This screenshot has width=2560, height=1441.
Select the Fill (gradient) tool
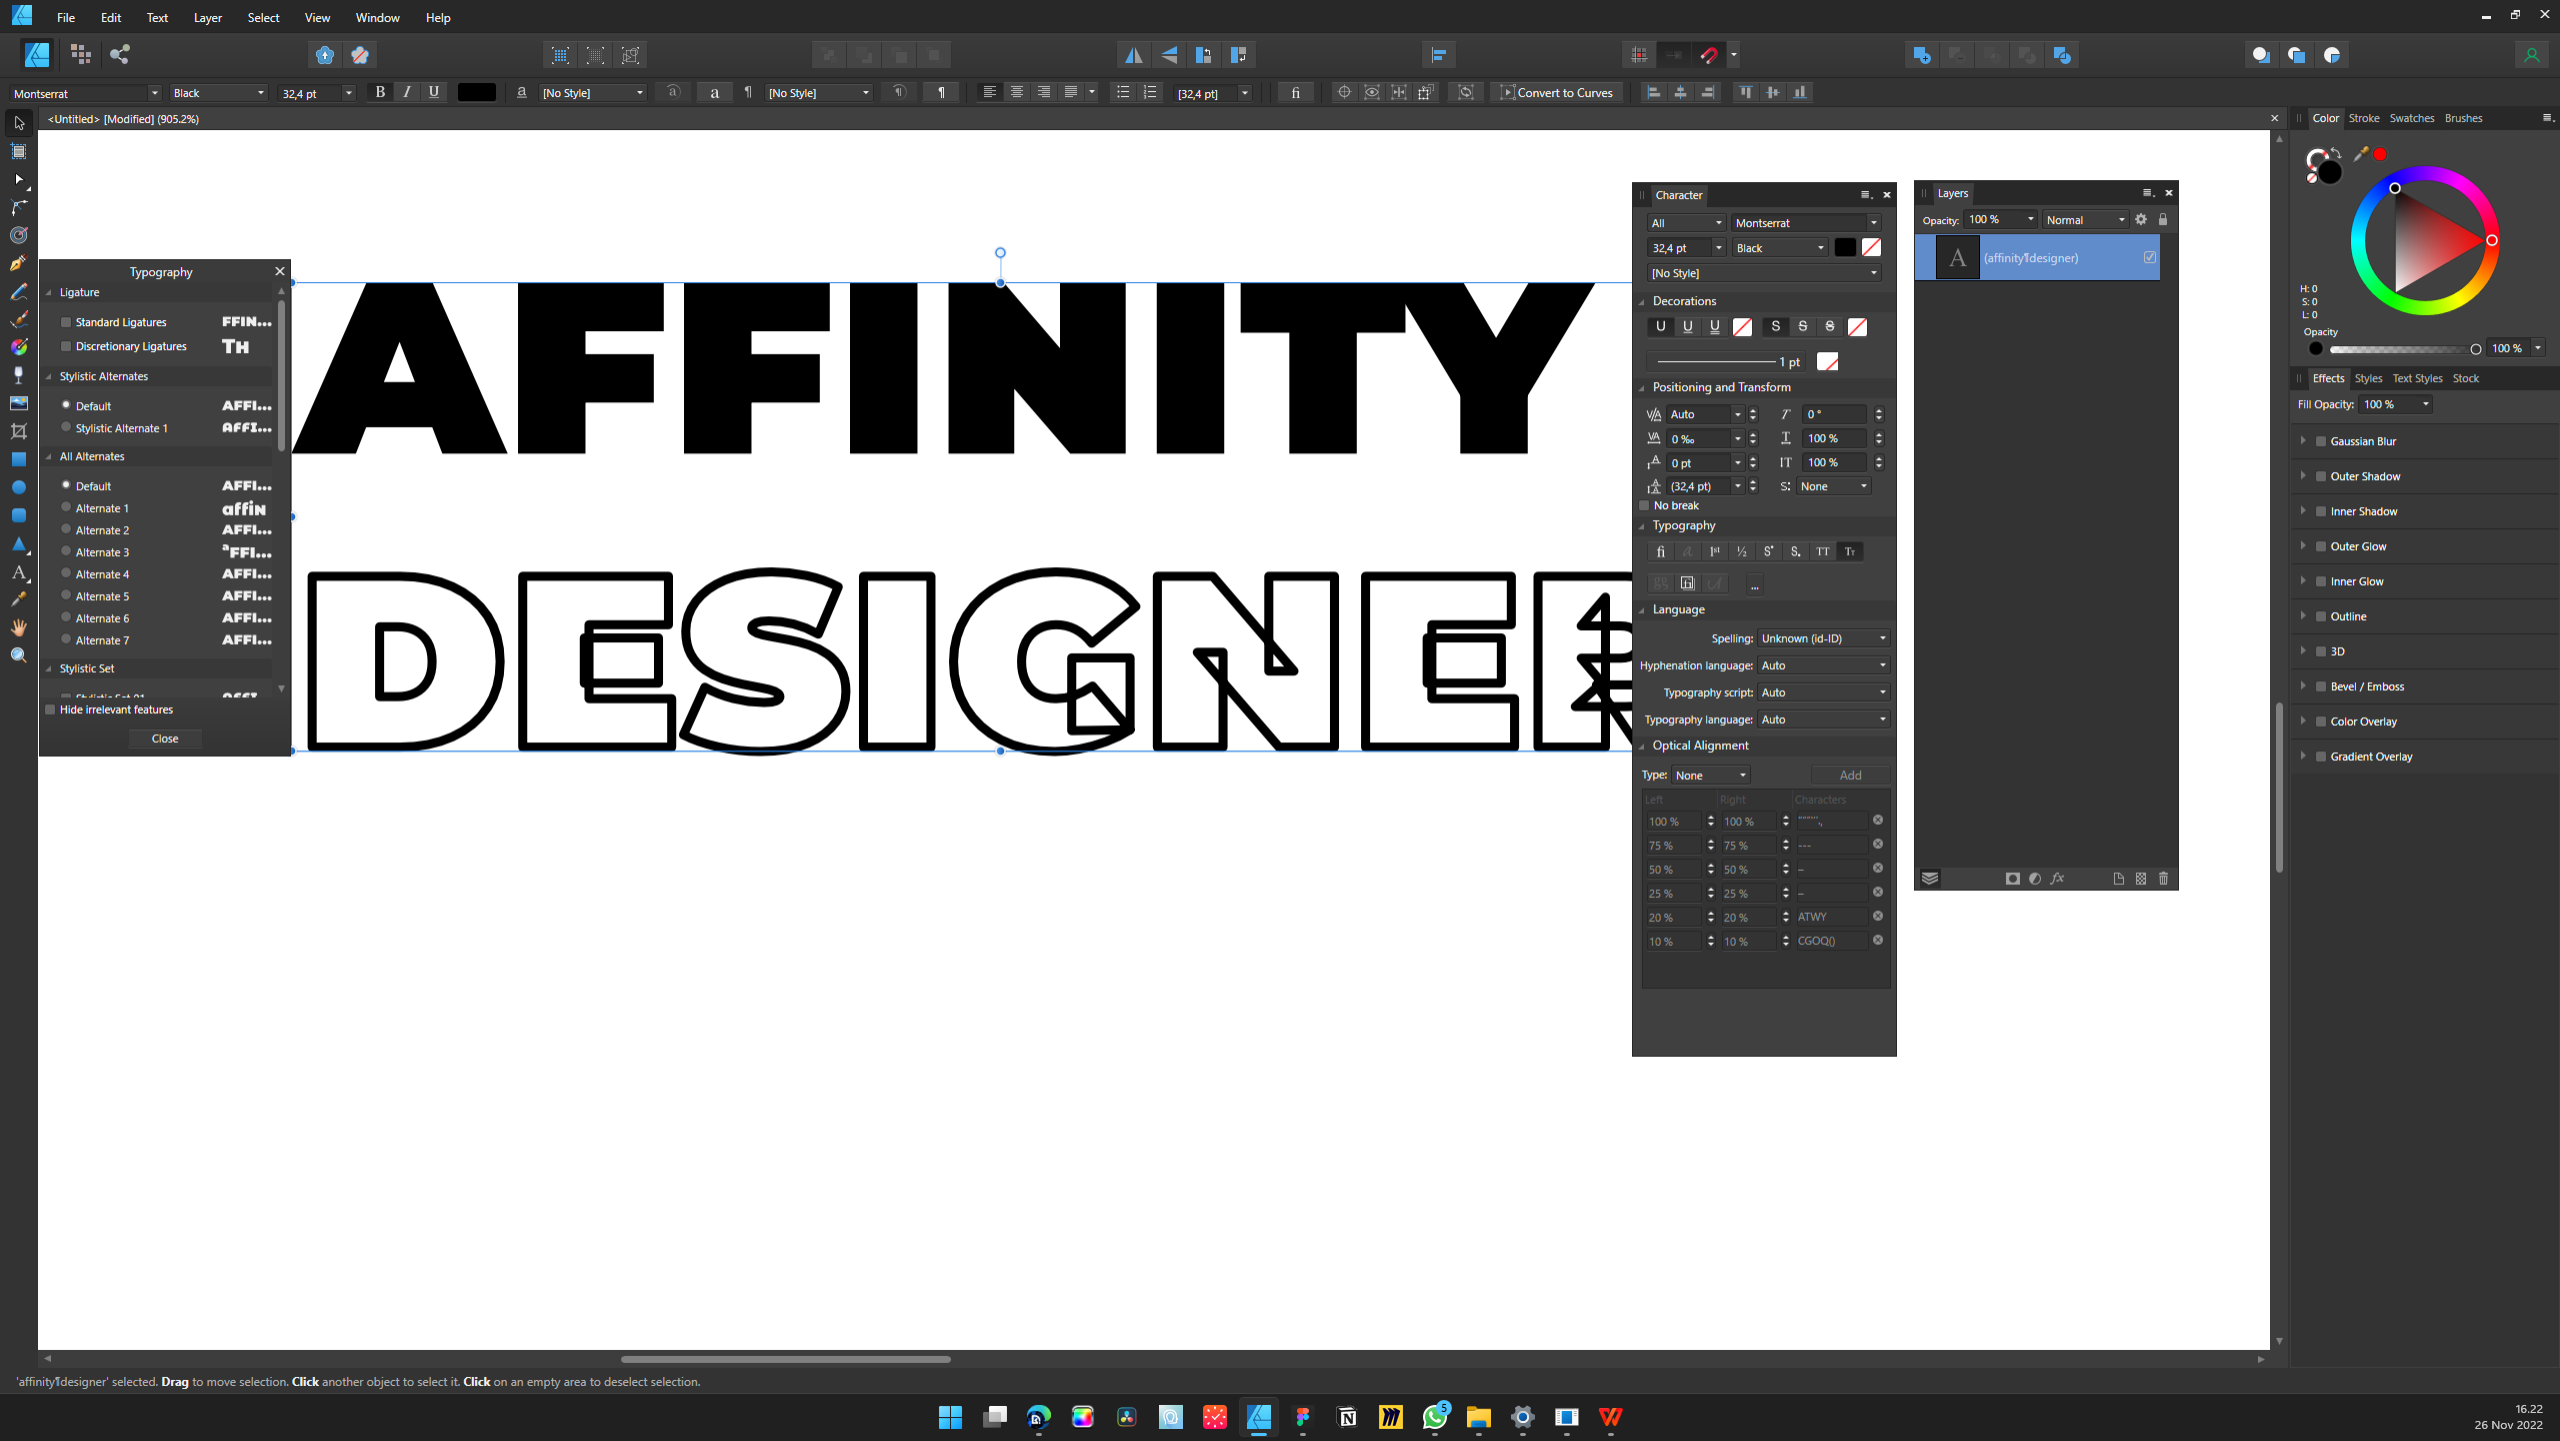pyautogui.click(x=18, y=347)
